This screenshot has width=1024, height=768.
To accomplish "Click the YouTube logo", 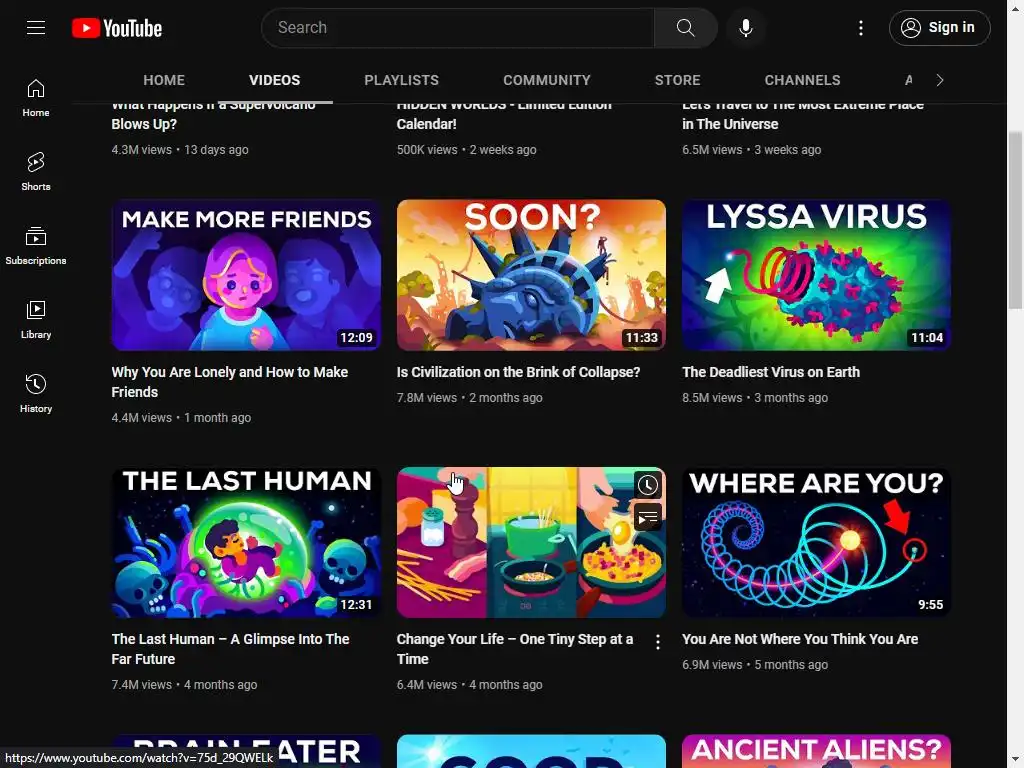I will [x=117, y=28].
